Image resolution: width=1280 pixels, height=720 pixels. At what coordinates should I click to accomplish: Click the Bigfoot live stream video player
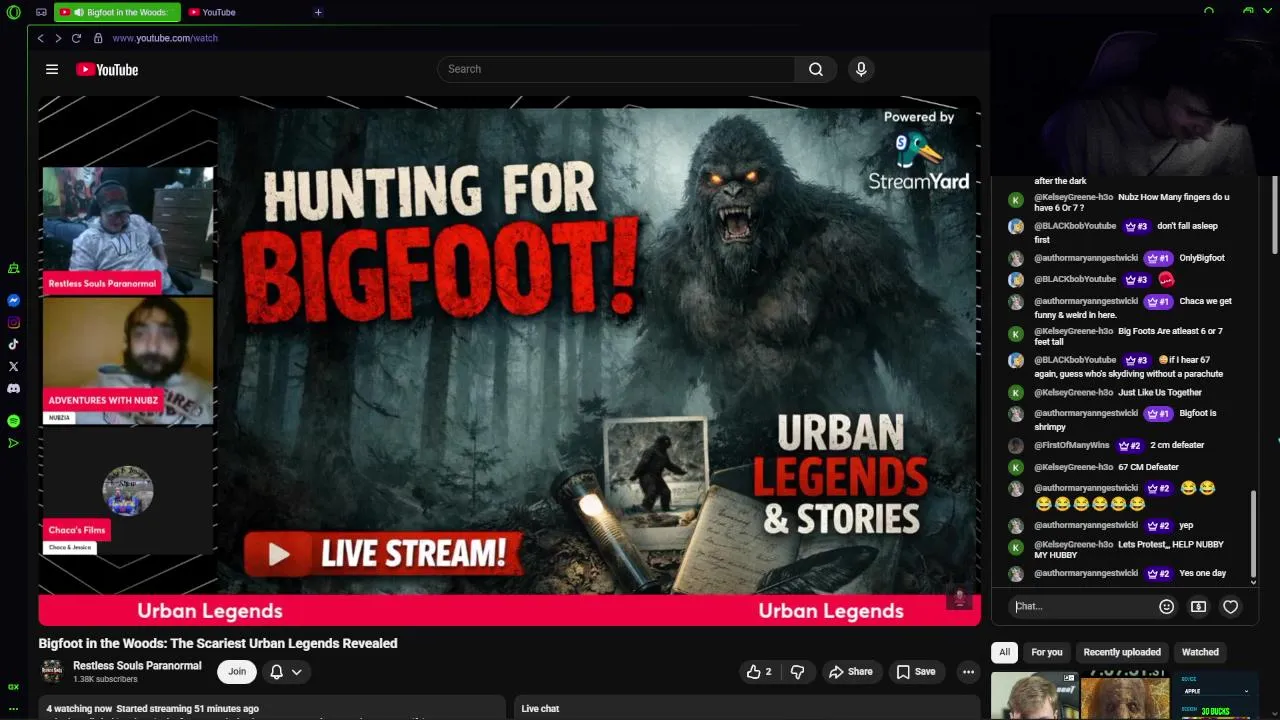(509, 361)
